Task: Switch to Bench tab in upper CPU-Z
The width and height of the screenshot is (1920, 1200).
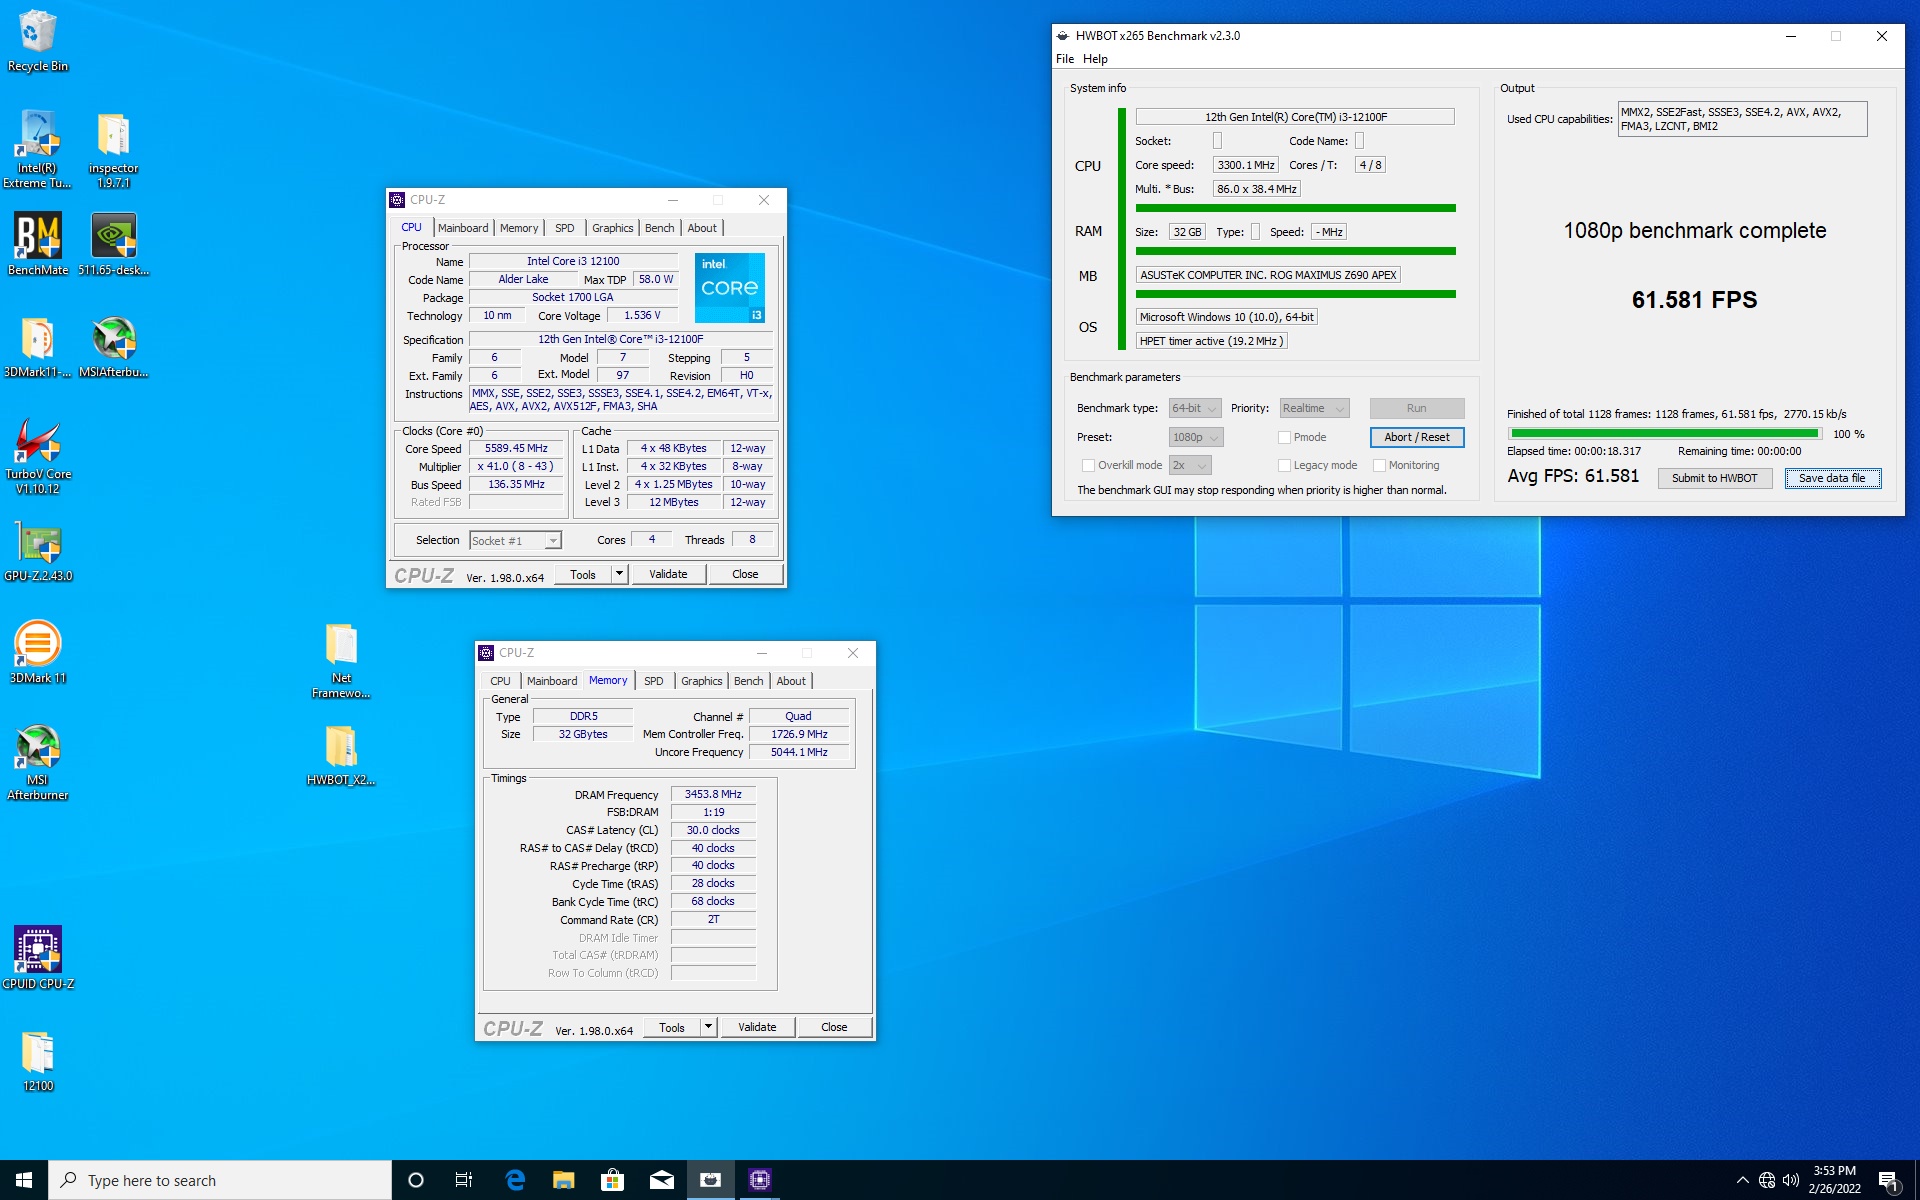Action: point(659,228)
